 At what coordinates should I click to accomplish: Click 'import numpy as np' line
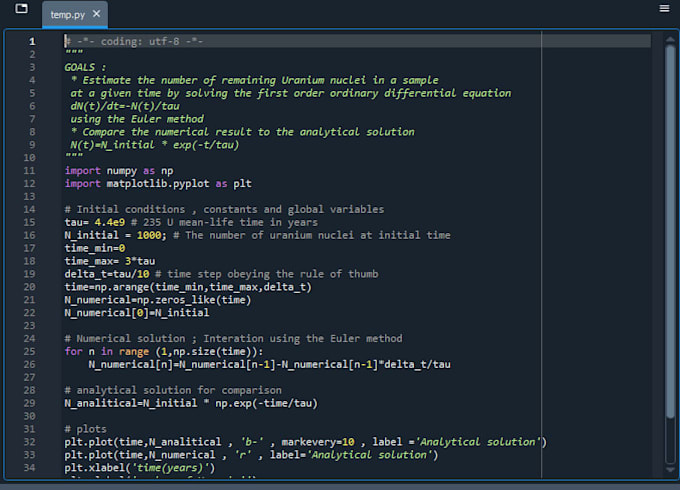click(x=119, y=170)
